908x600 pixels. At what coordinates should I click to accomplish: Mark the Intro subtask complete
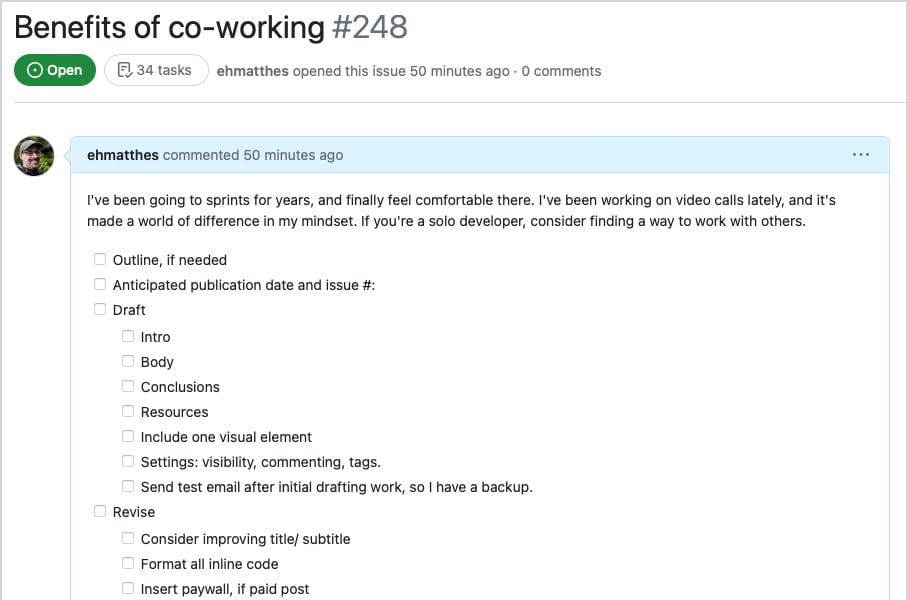pyautogui.click(x=127, y=335)
